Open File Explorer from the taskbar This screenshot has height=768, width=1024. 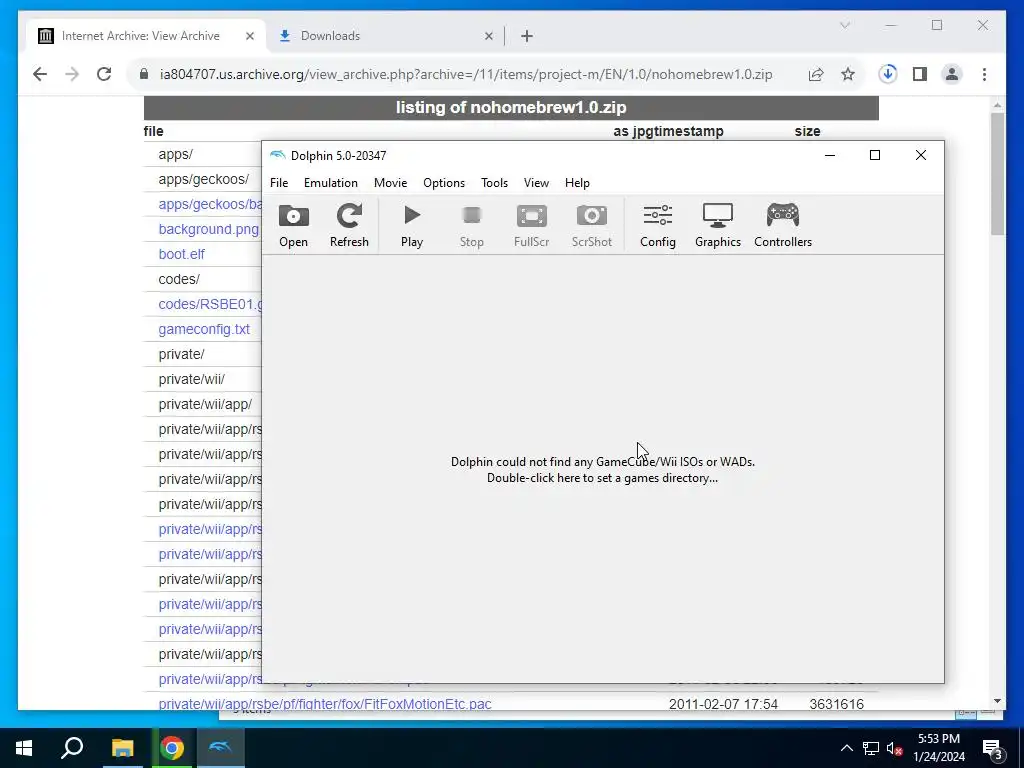[x=122, y=748]
